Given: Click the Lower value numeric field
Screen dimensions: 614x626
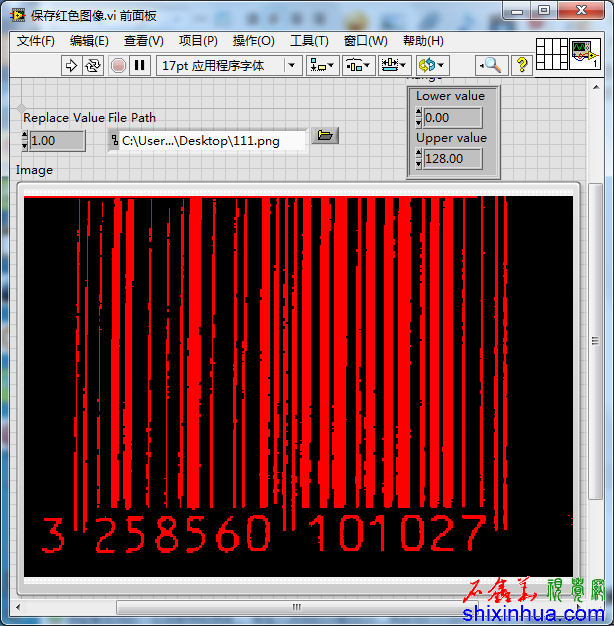Looking at the screenshot, I should pos(452,118).
